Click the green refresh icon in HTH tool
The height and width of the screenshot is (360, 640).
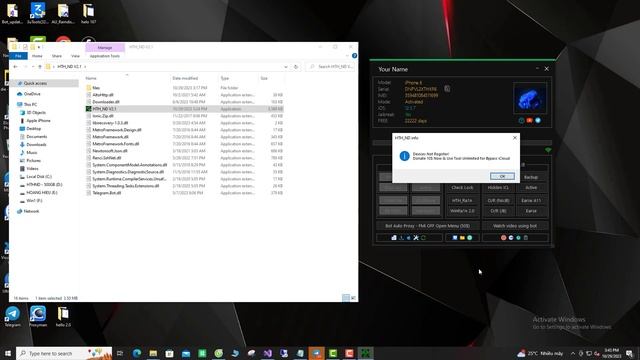[424, 238]
